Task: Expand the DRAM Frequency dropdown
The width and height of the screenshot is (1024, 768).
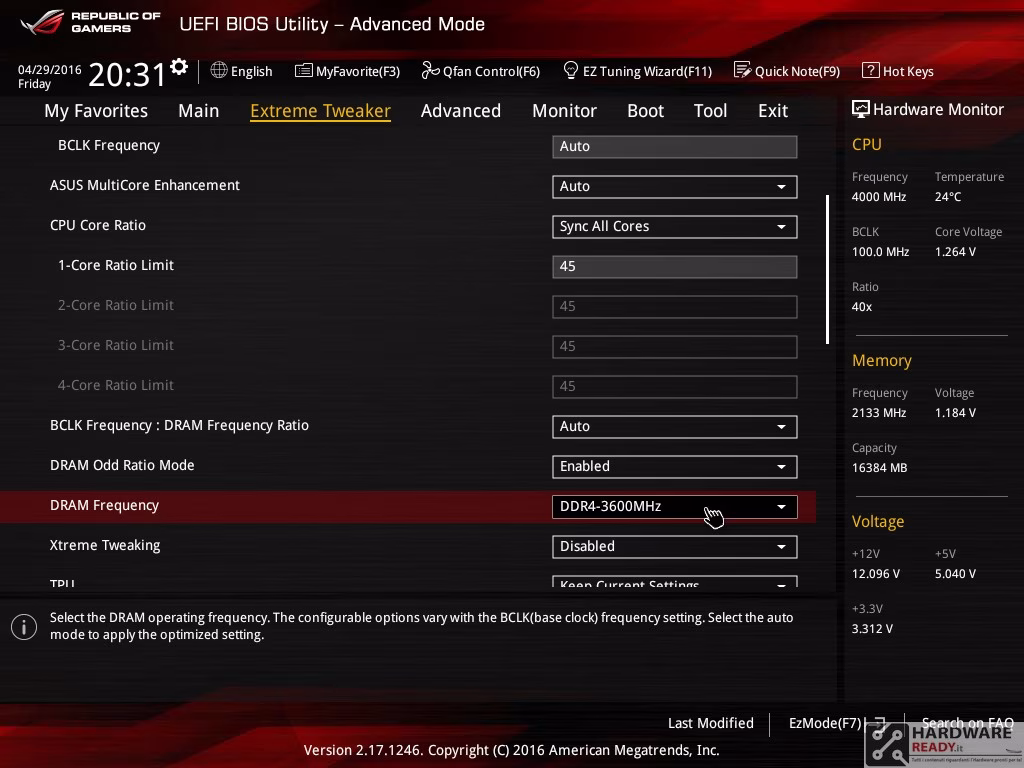Action: (x=675, y=507)
